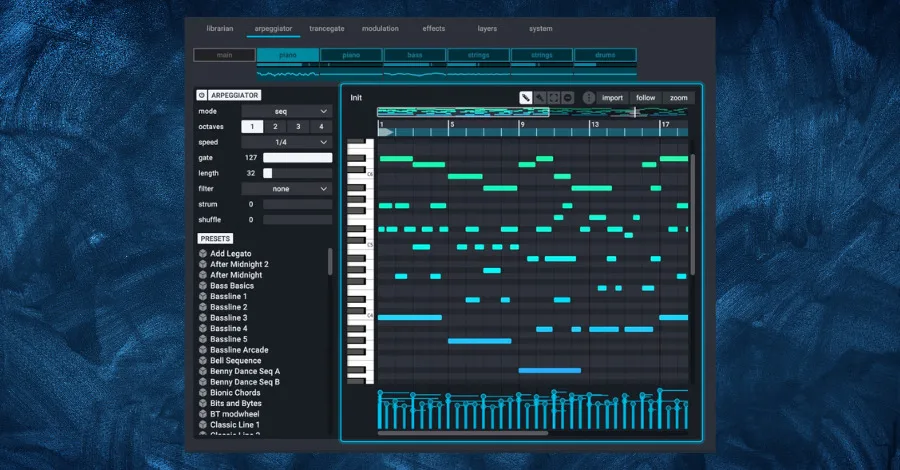
Task: Set octaves to 4
Action: pyautogui.click(x=321, y=127)
